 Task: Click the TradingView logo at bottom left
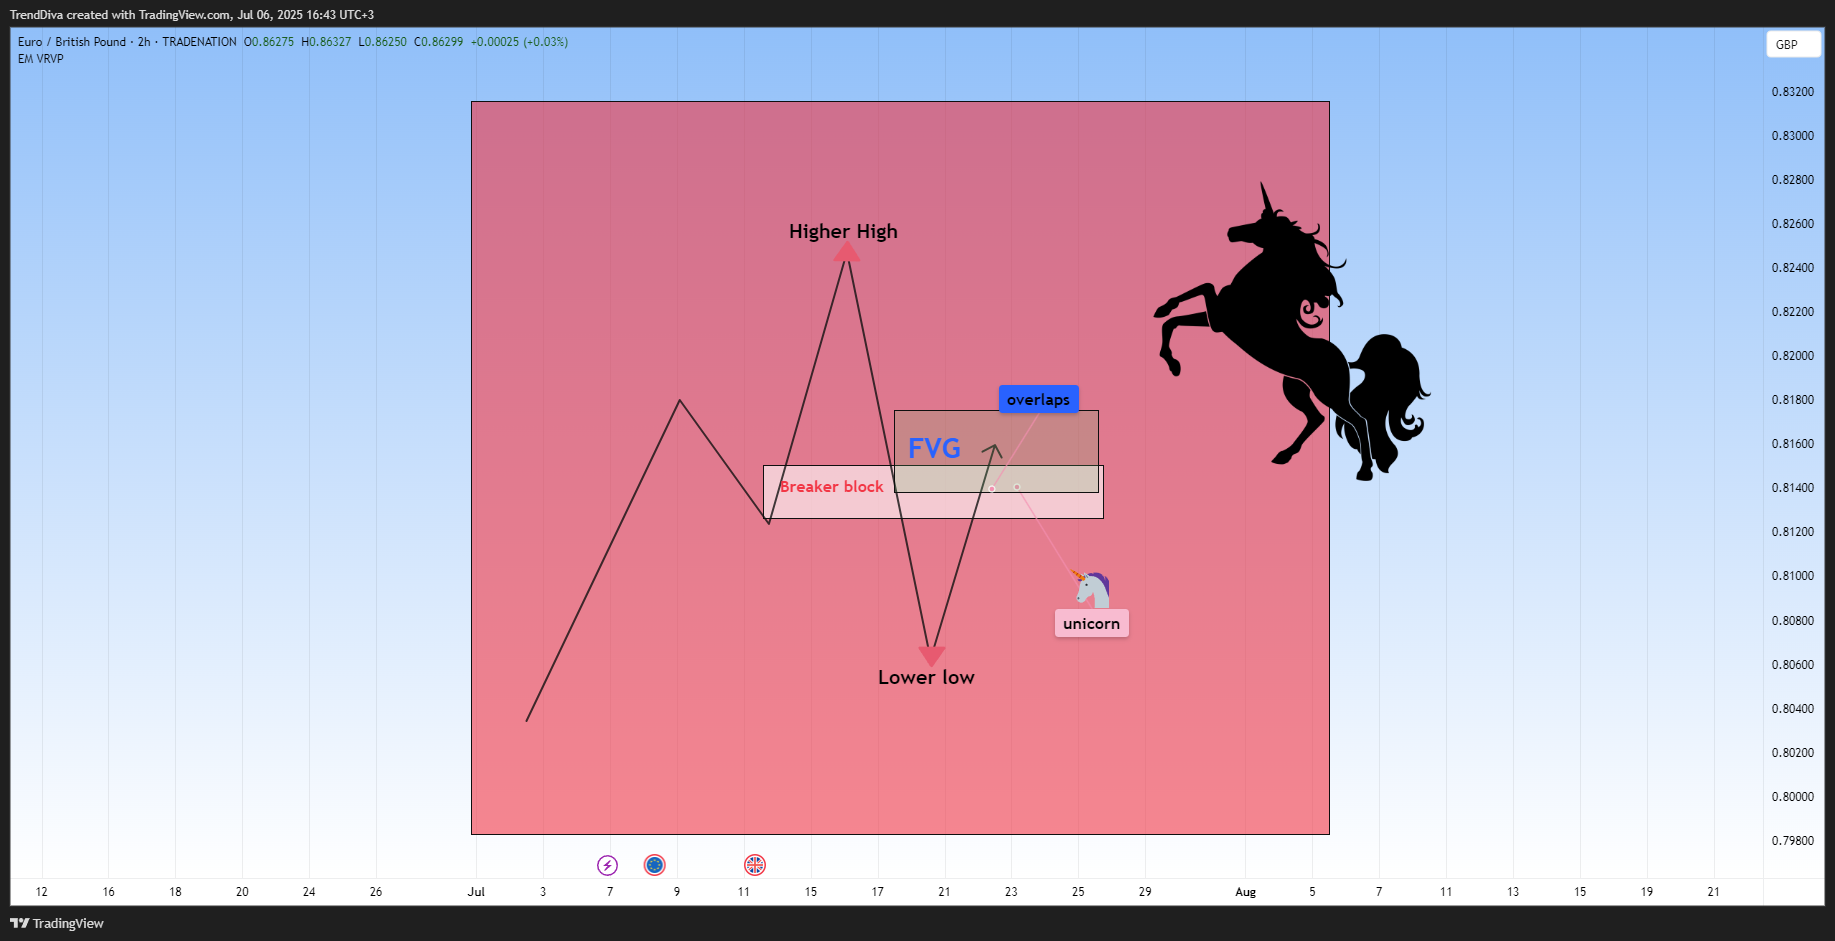click(57, 923)
